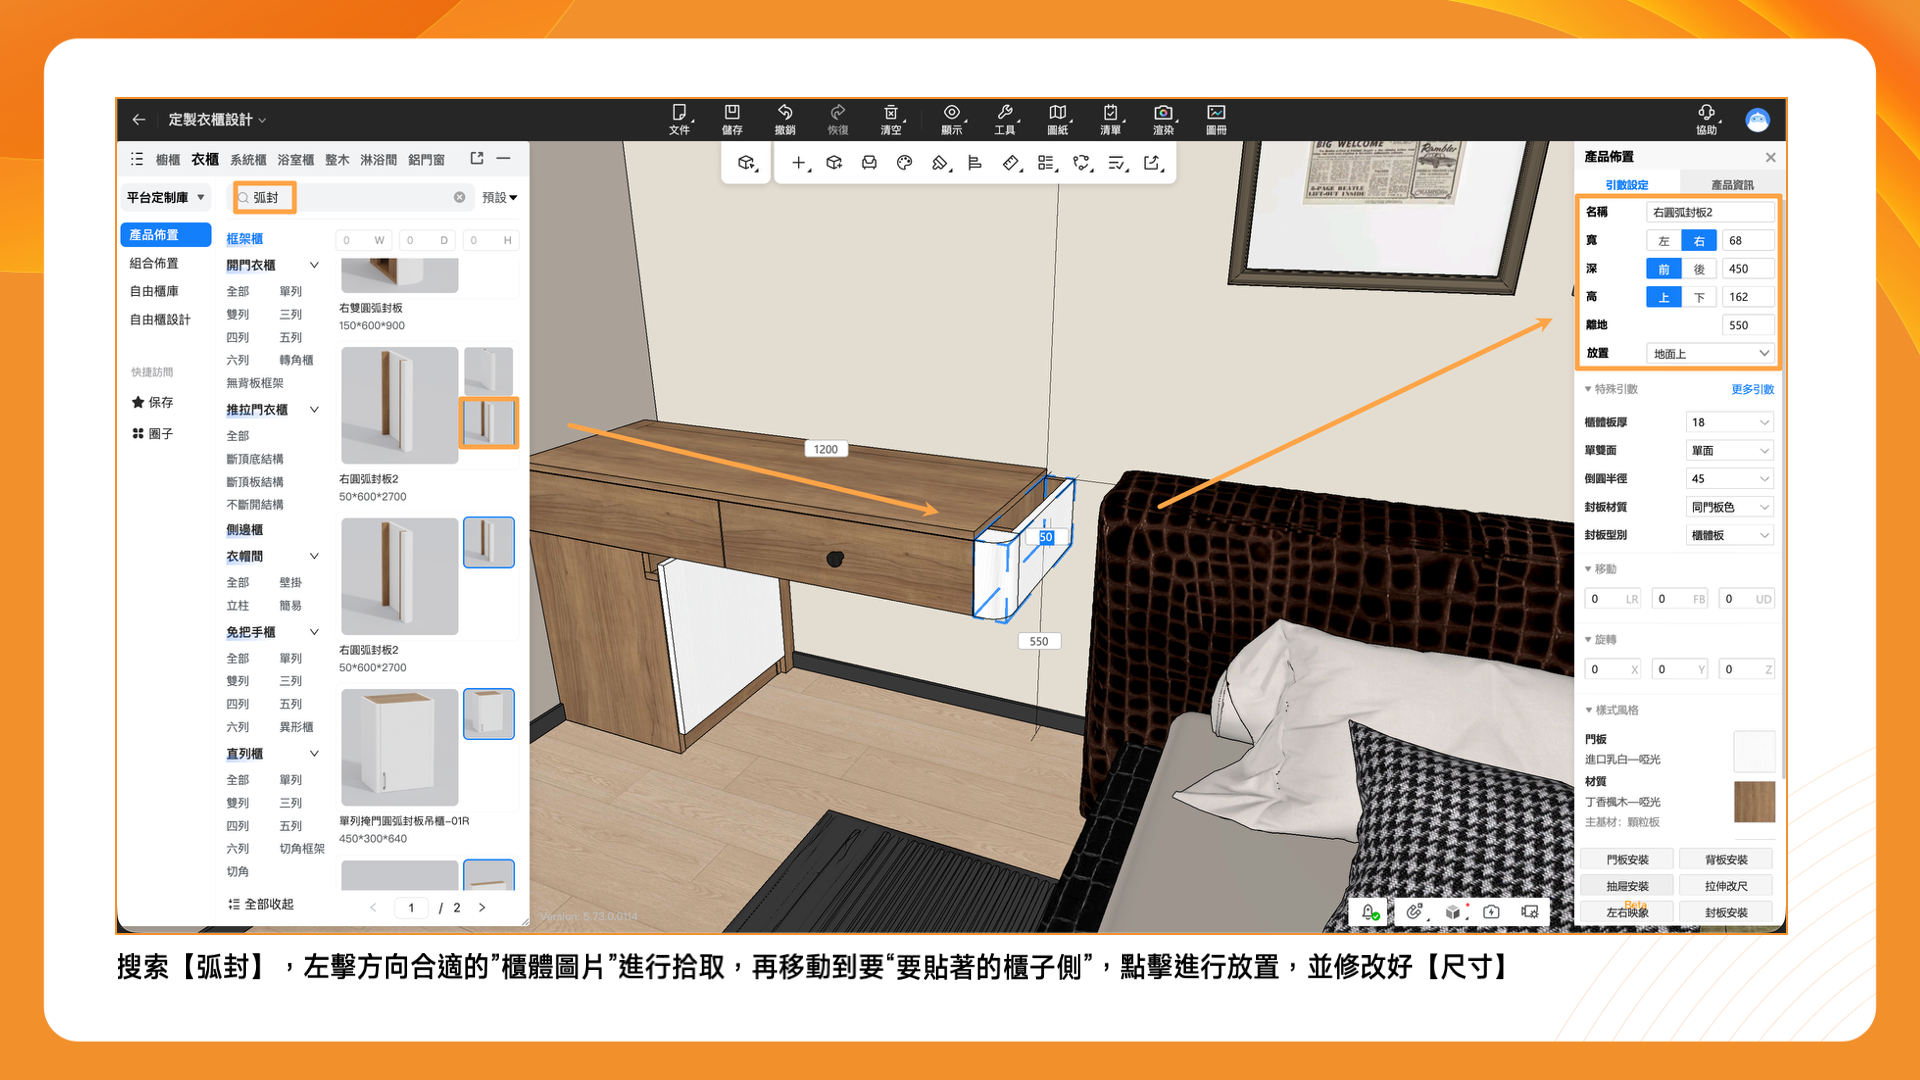Toggle depth anchor to 後
This screenshot has height=1080, width=1920.
click(x=1698, y=269)
